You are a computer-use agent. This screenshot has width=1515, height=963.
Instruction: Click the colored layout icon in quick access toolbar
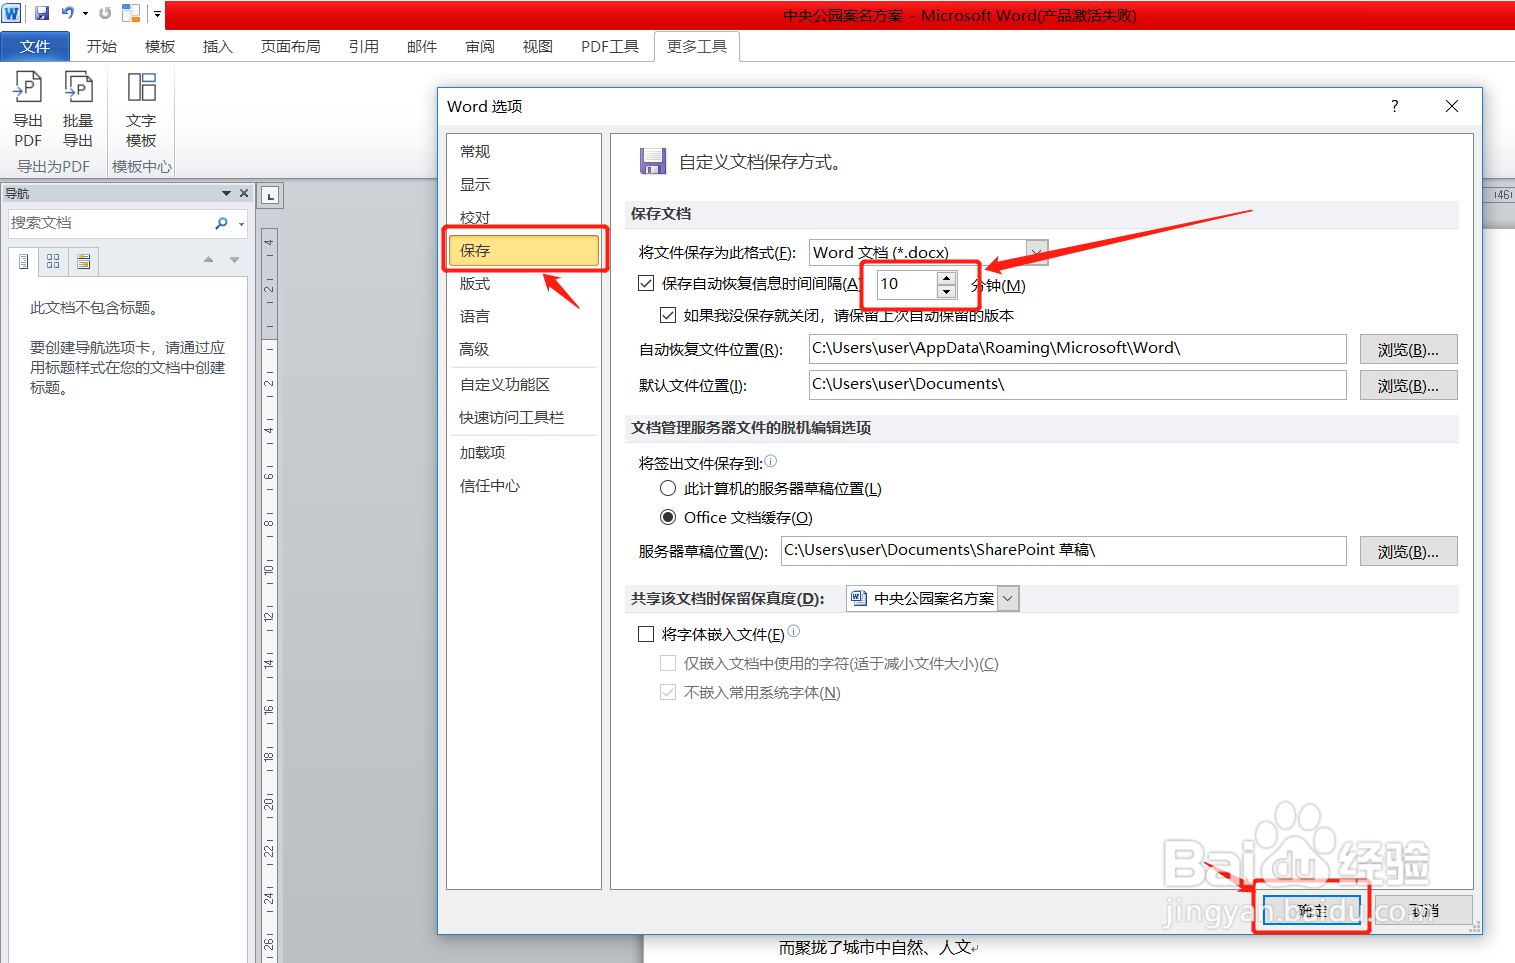(131, 13)
